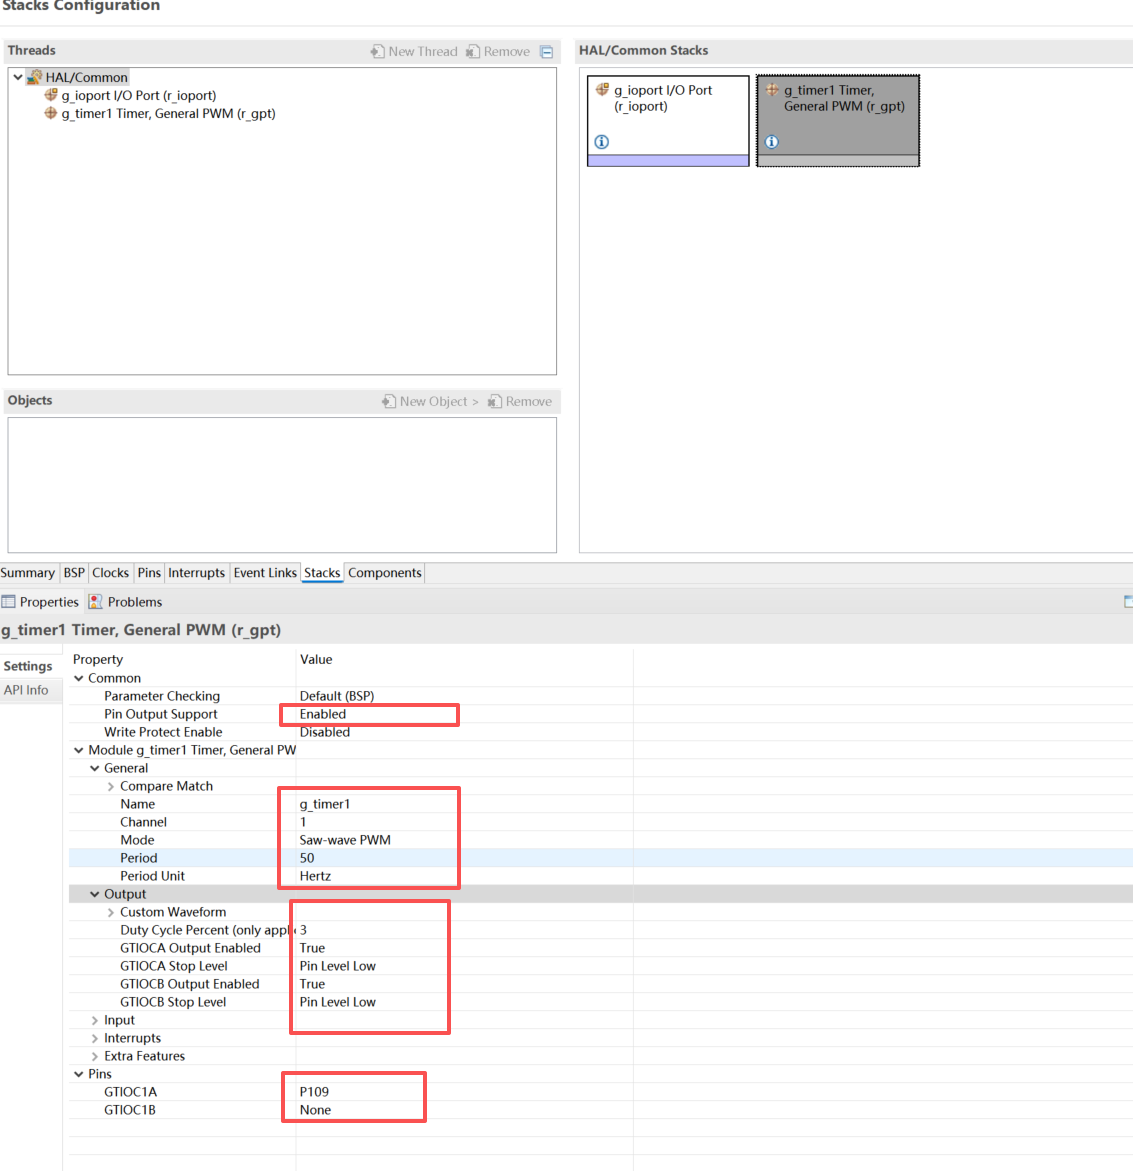
Task: Click the Remove thread icon
Action: 473,51
